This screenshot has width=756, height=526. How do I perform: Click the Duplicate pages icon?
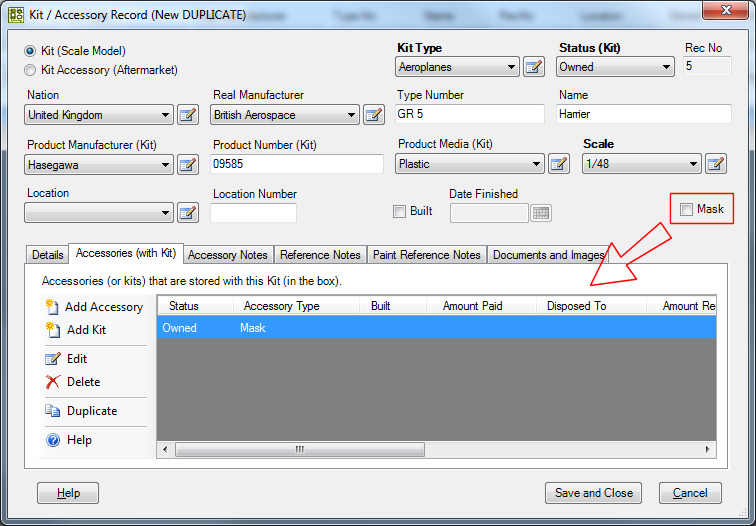click(x=52, y=411)
